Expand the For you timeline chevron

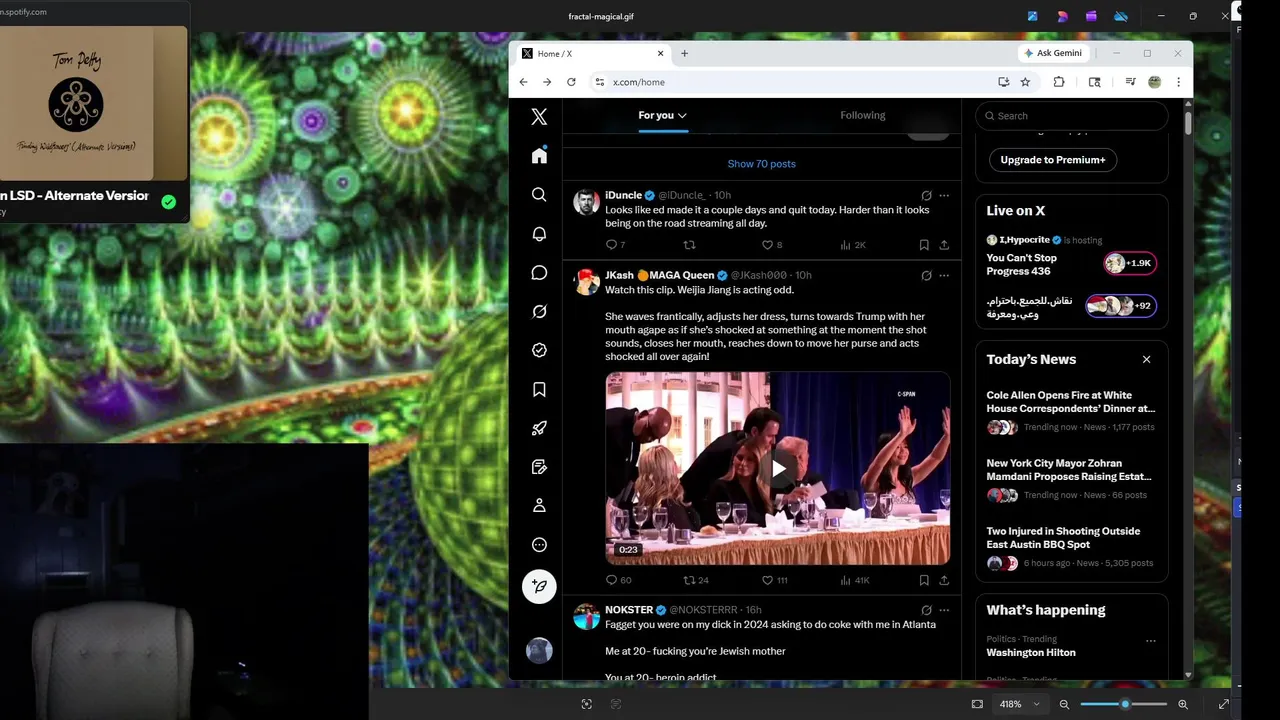pyautogui.click(x=682, y=116)
